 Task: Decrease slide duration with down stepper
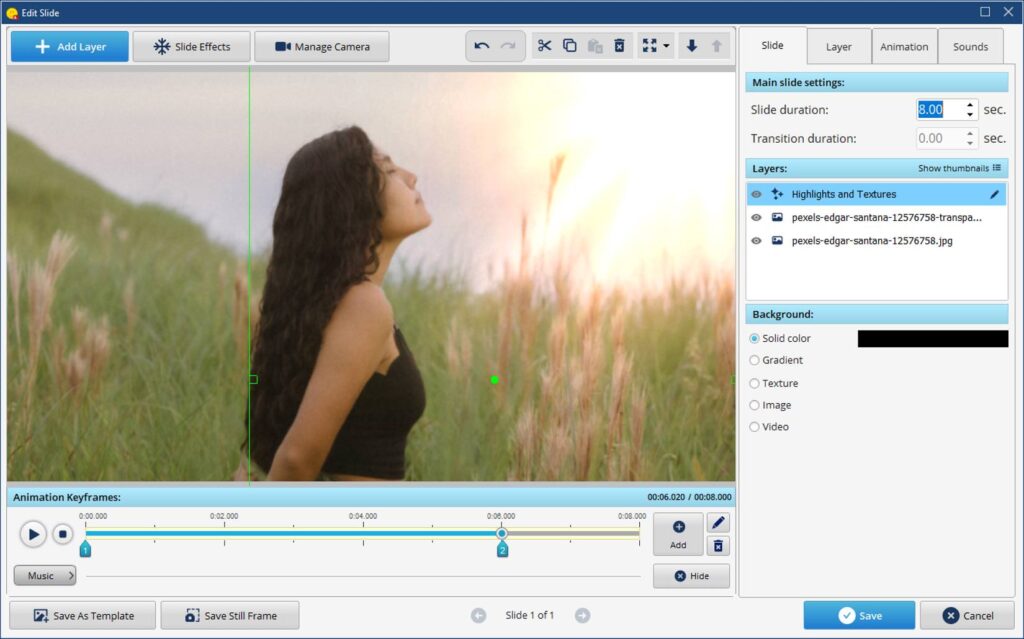970,115
